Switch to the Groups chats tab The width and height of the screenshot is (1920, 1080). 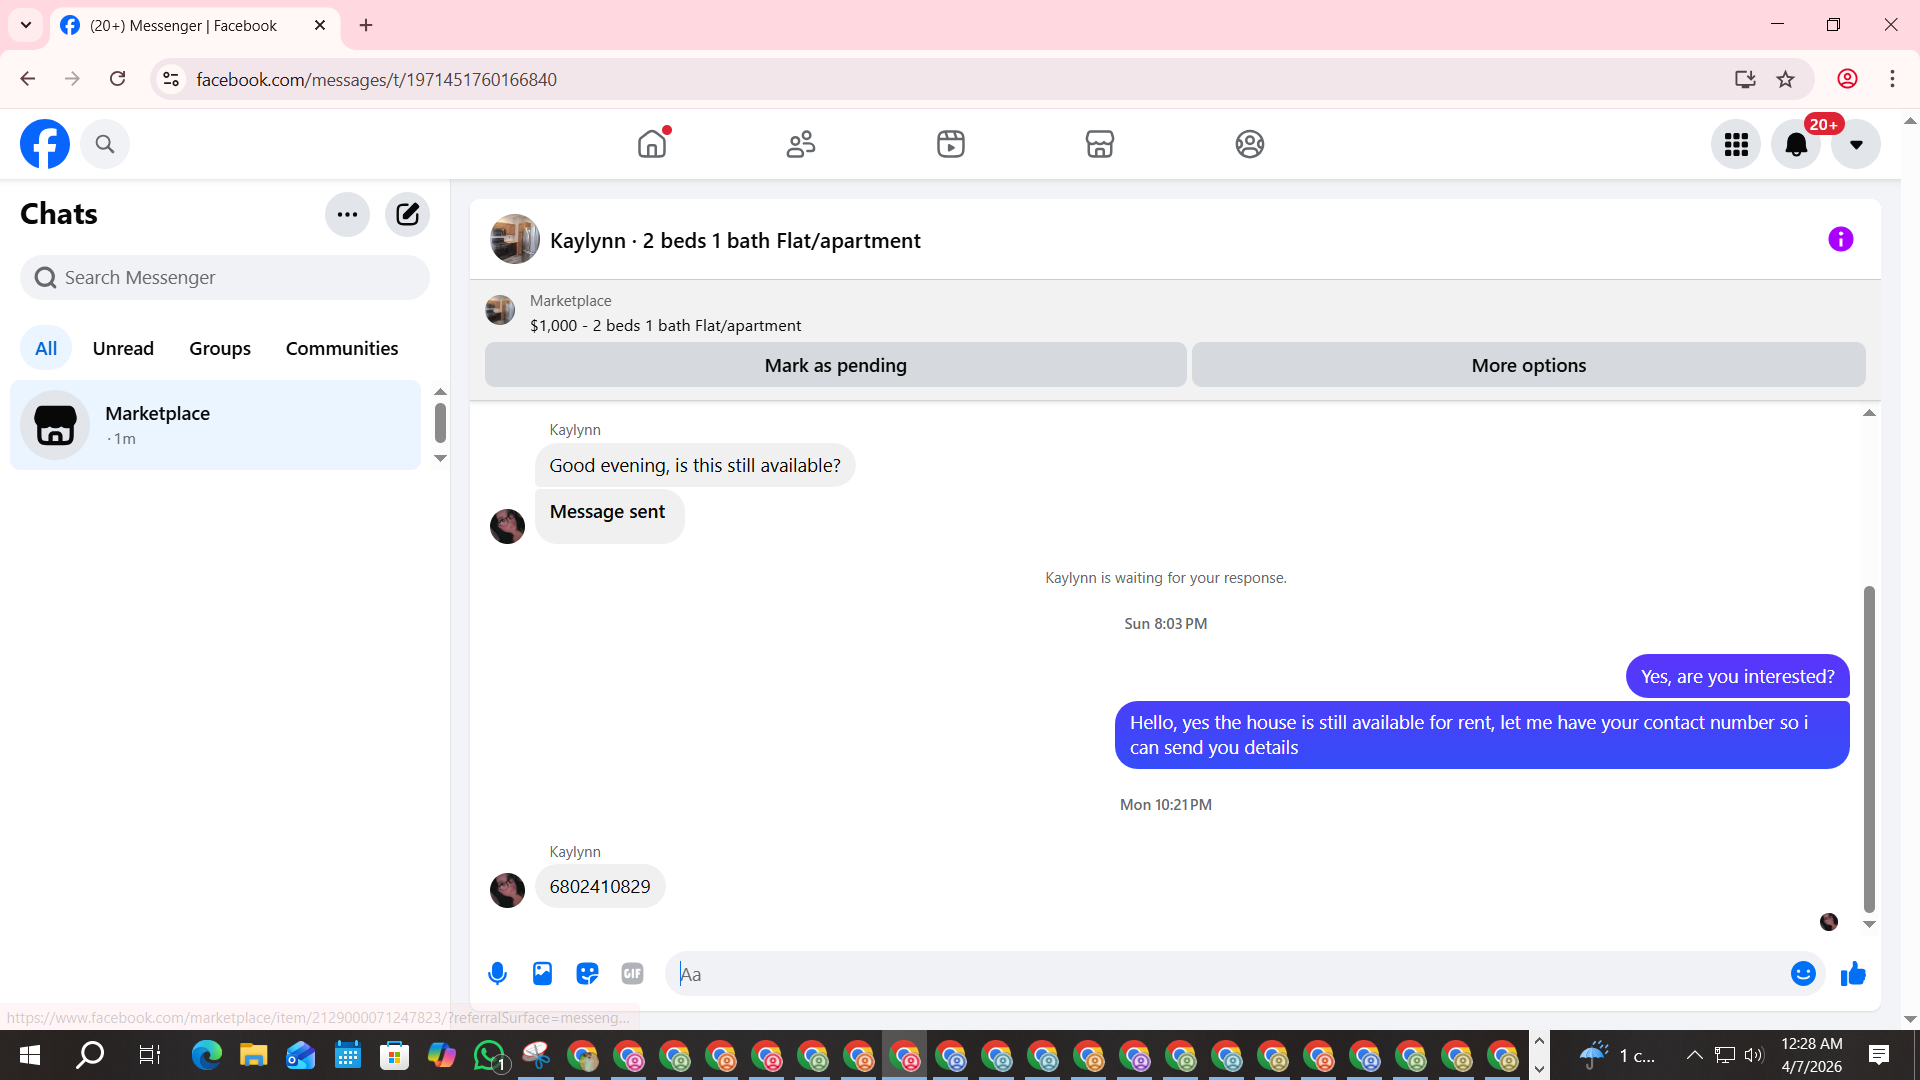click(220, 348)
